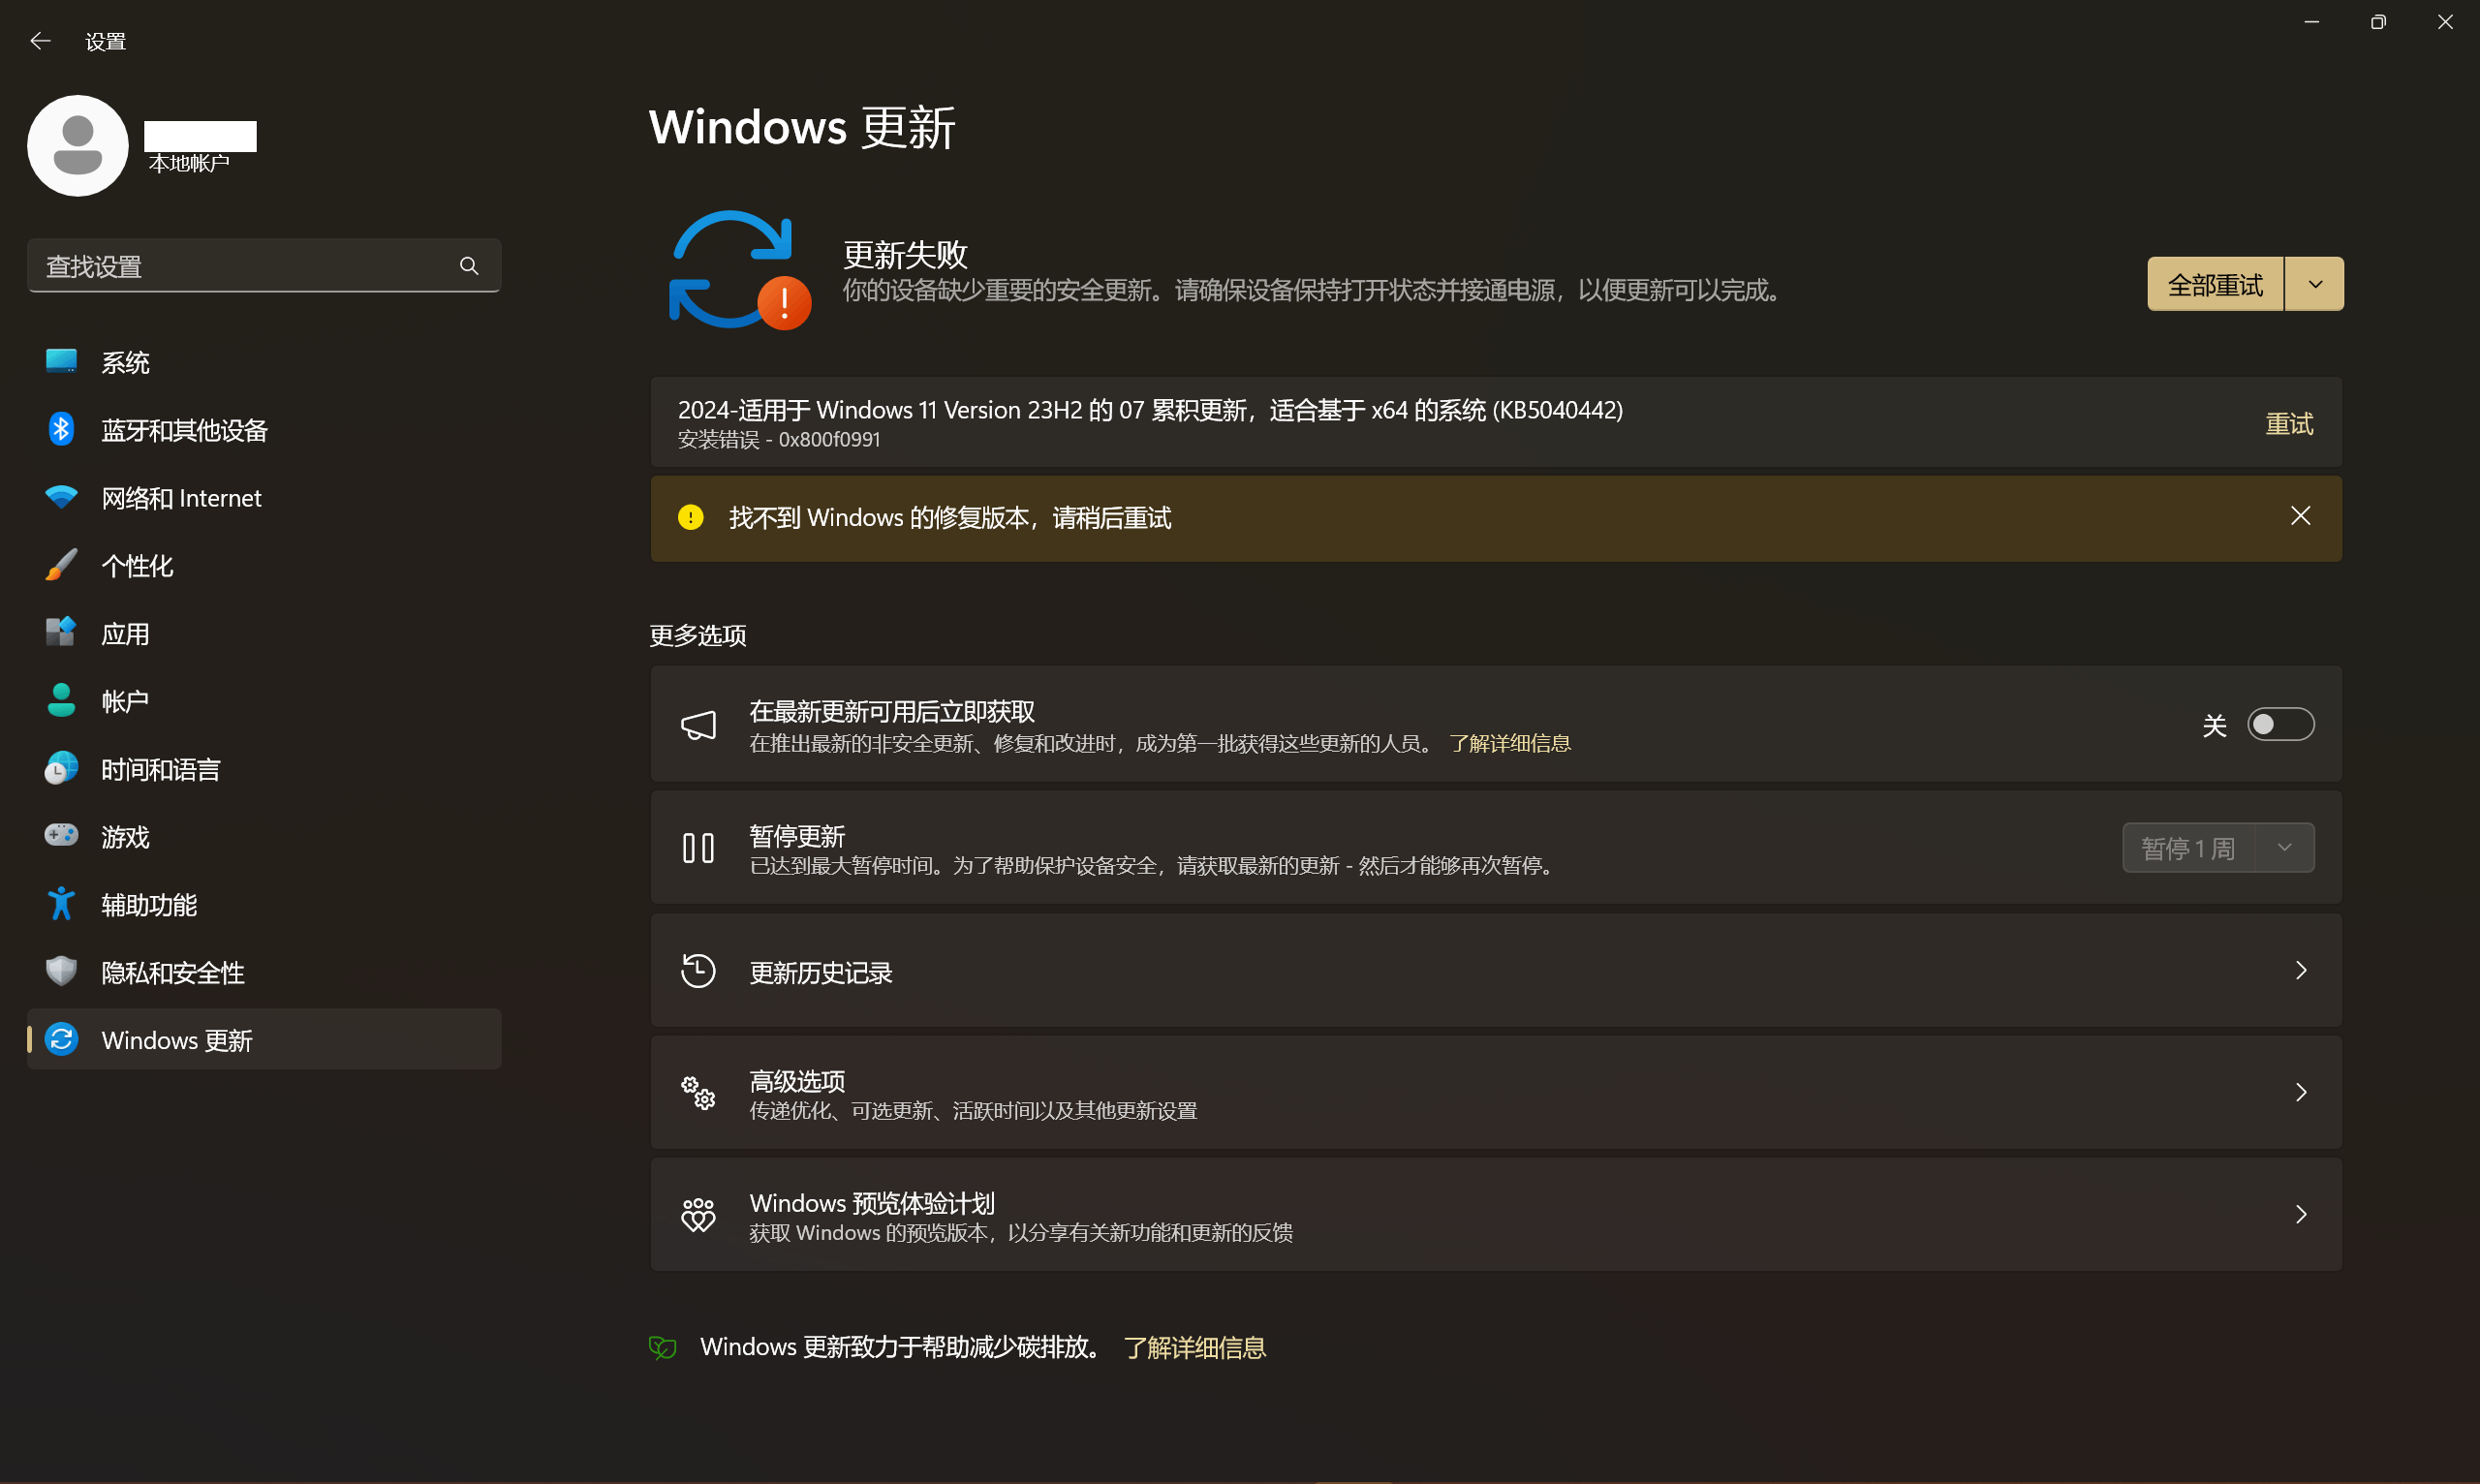Open the 辅助功能 settings category
The image size is (2480, 1484).
pos(264,905)
